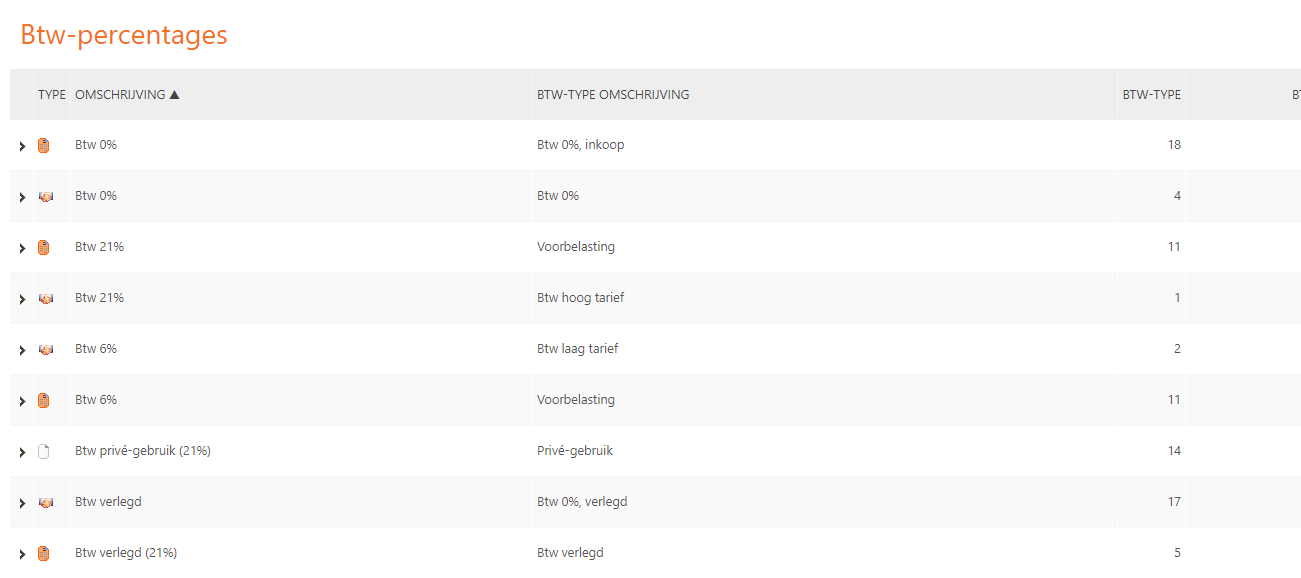This screenshot has width=1301, height=578.
Task: Expand the Btw laag tarief row
Action: (22, 351)
